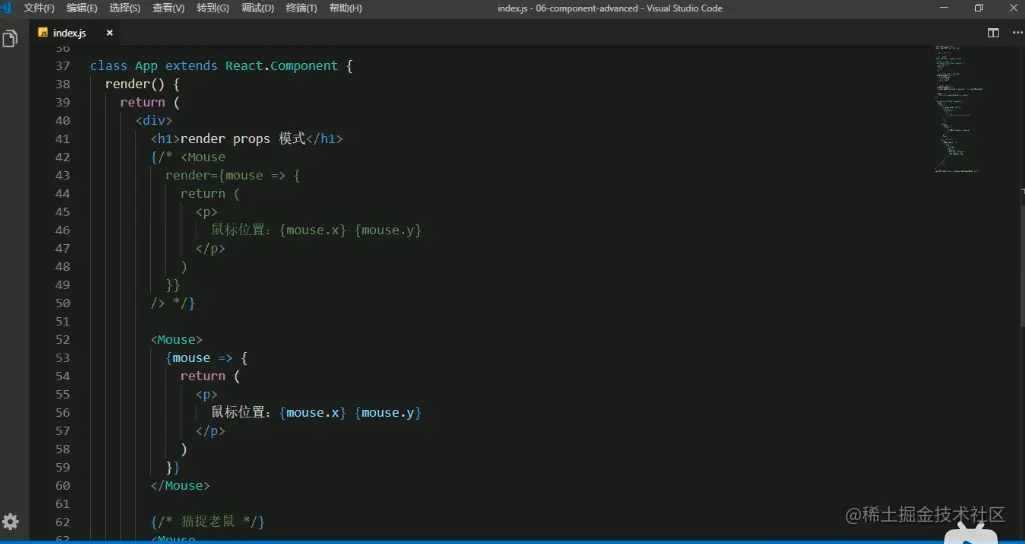Open the 终端(T) menu
The width and height of the screenshot is (1025, 544).
click(x=301, y=8)
